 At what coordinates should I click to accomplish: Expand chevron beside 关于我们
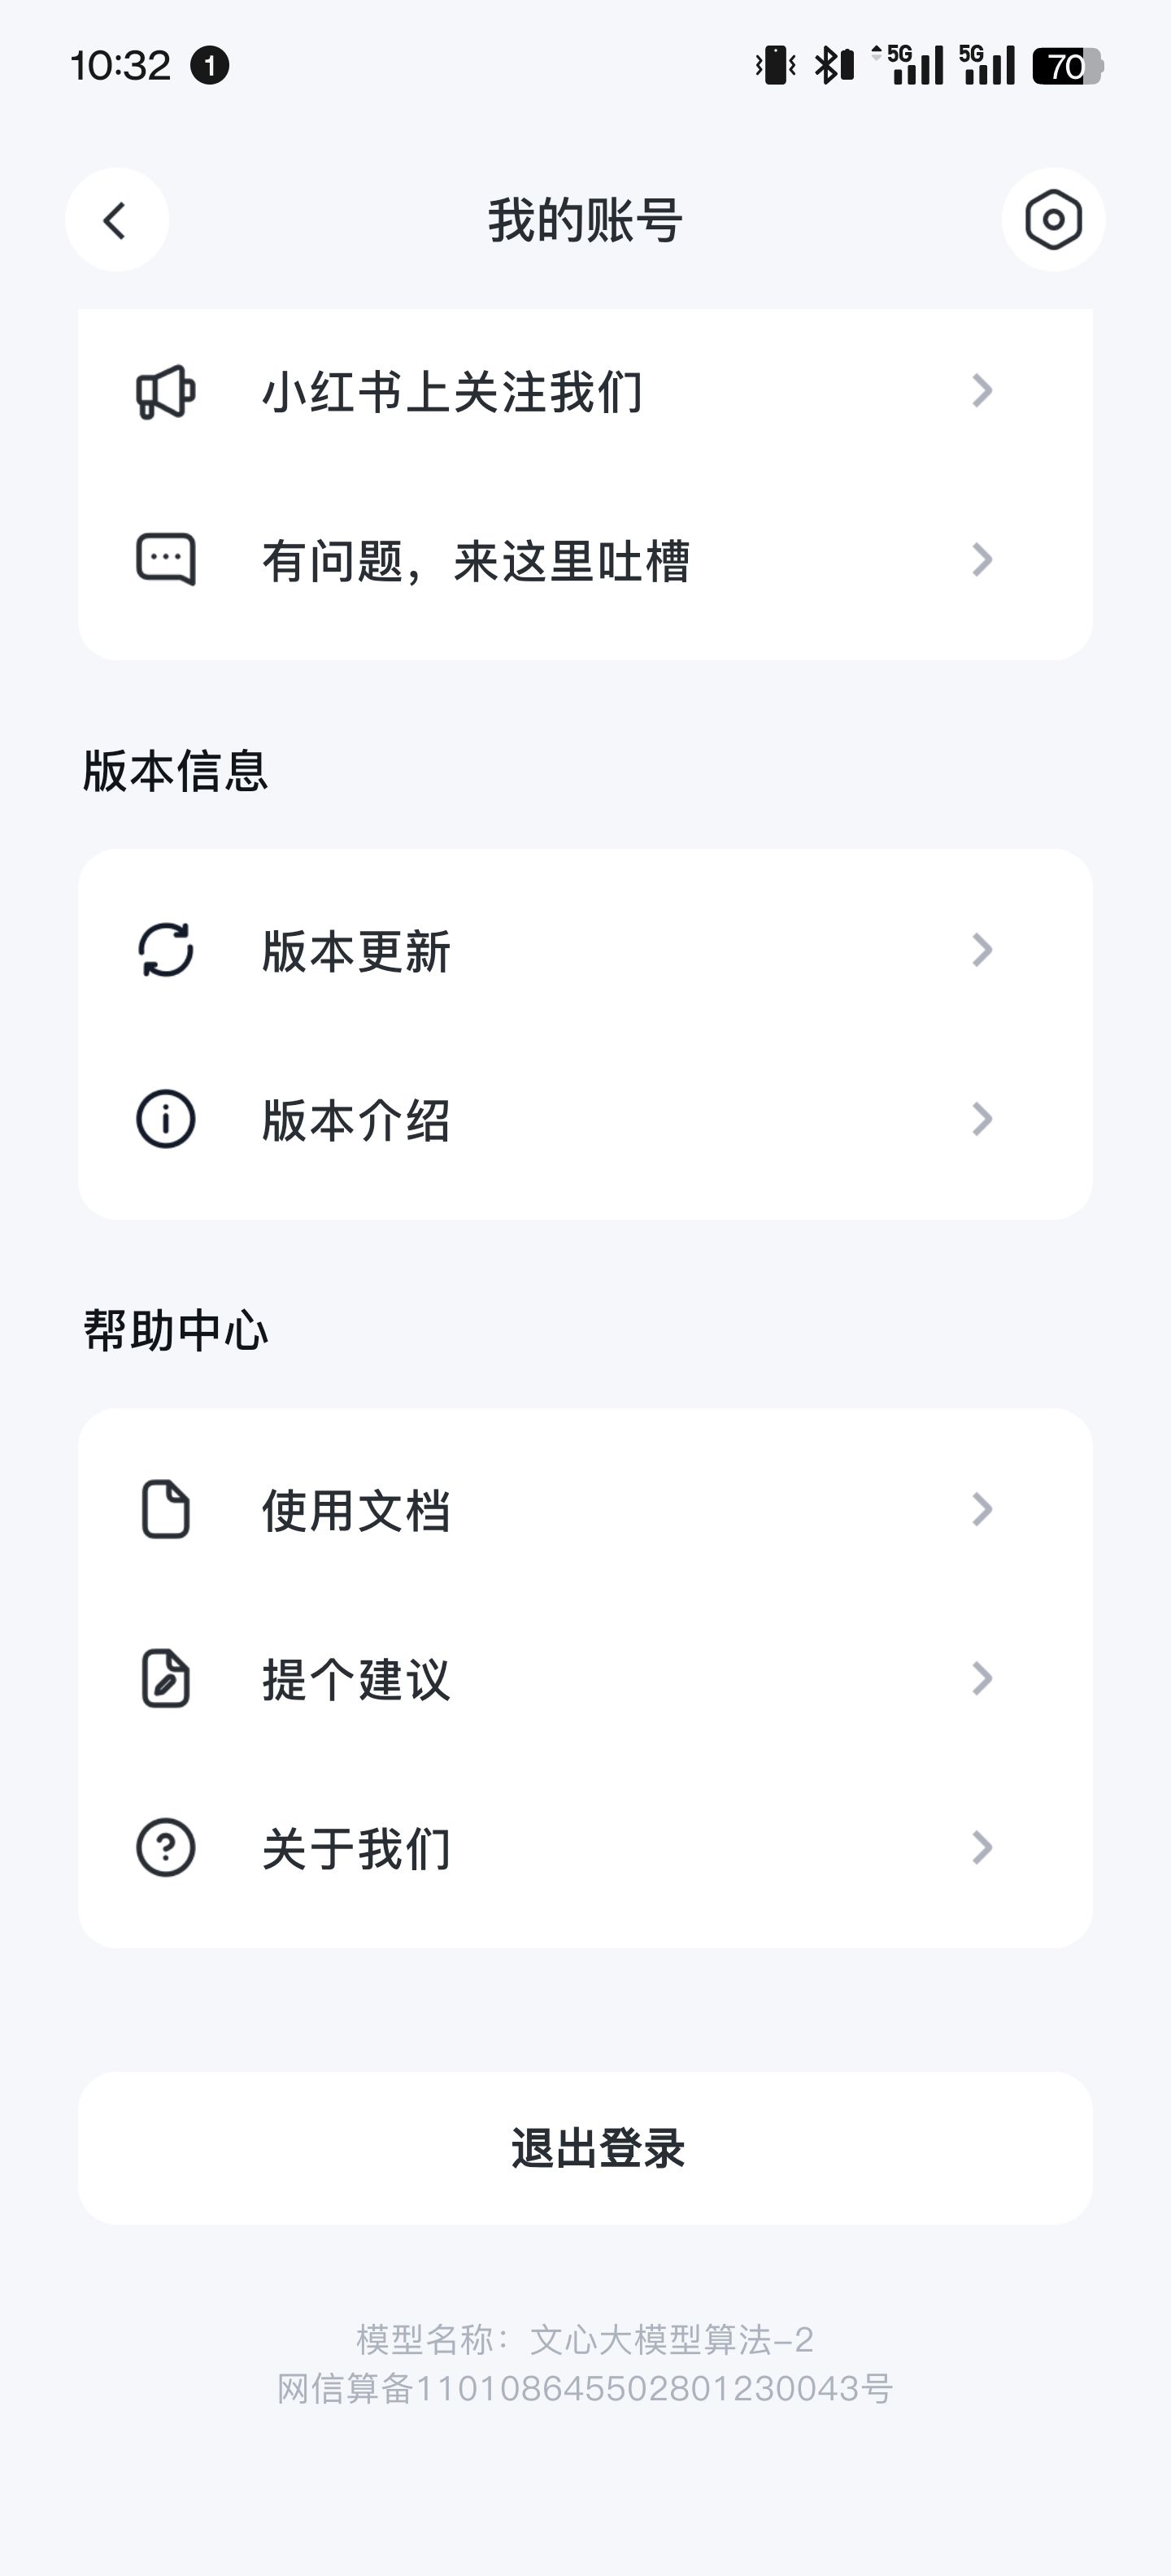click(982, 1847)
